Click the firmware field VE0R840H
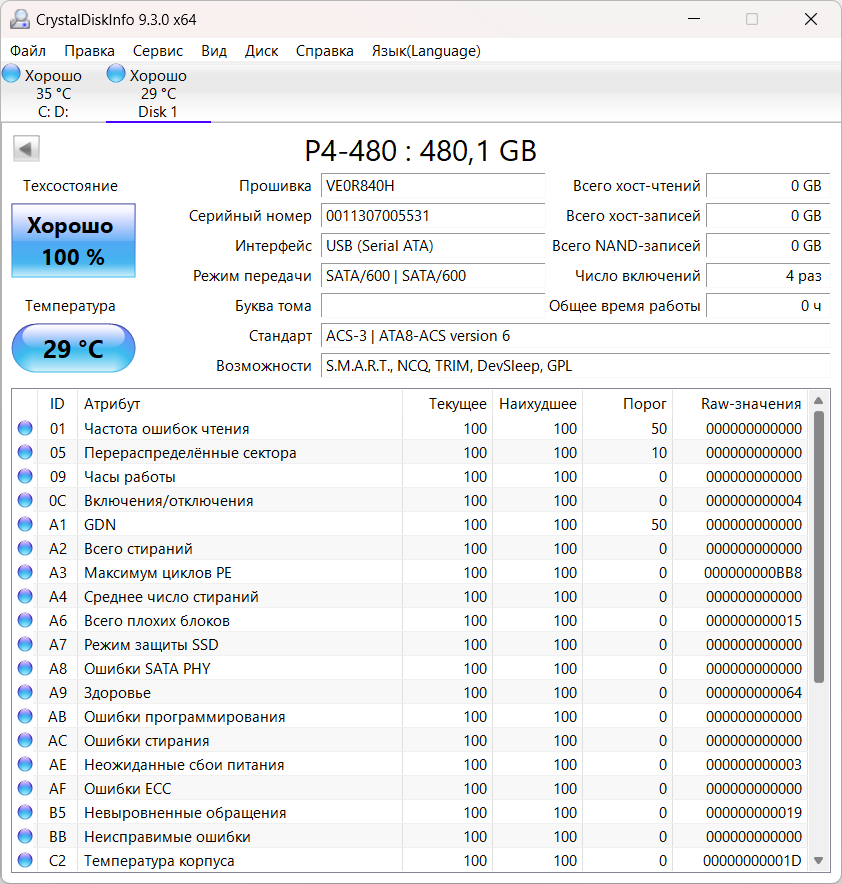Viewport: 842px width, 884px height. [433, 185]
